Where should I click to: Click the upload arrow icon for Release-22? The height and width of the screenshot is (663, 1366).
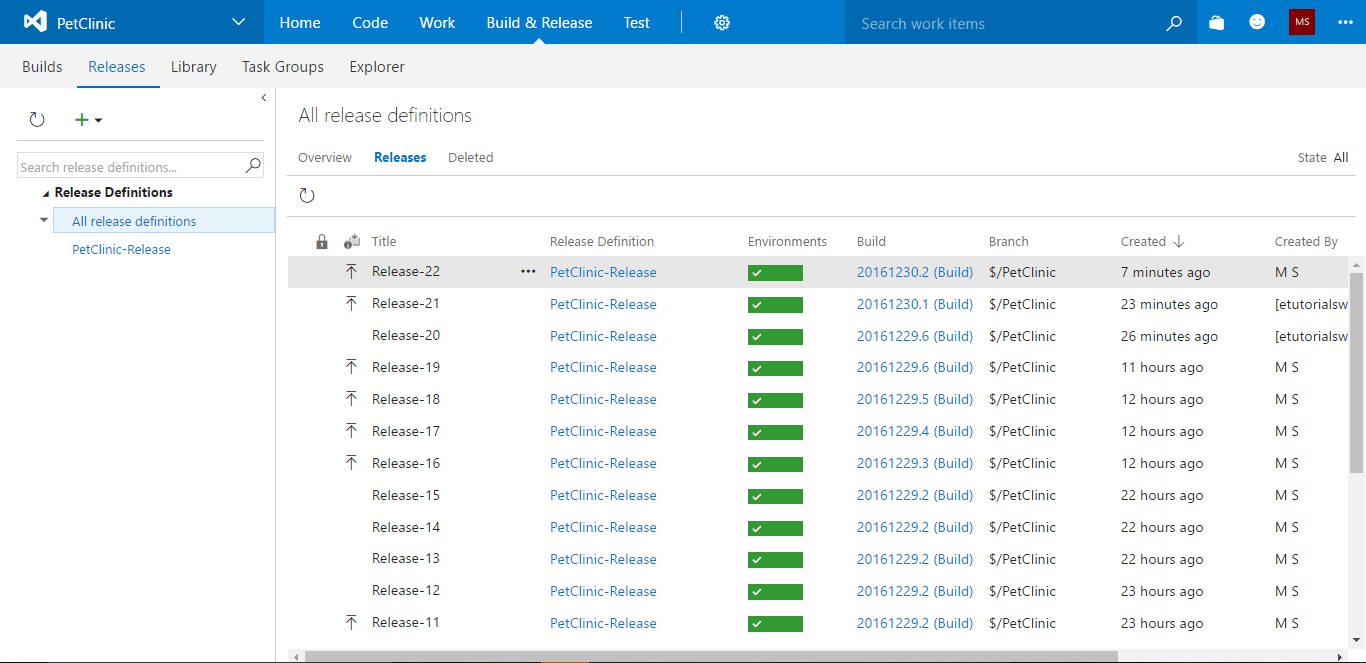tap(351, 271)
